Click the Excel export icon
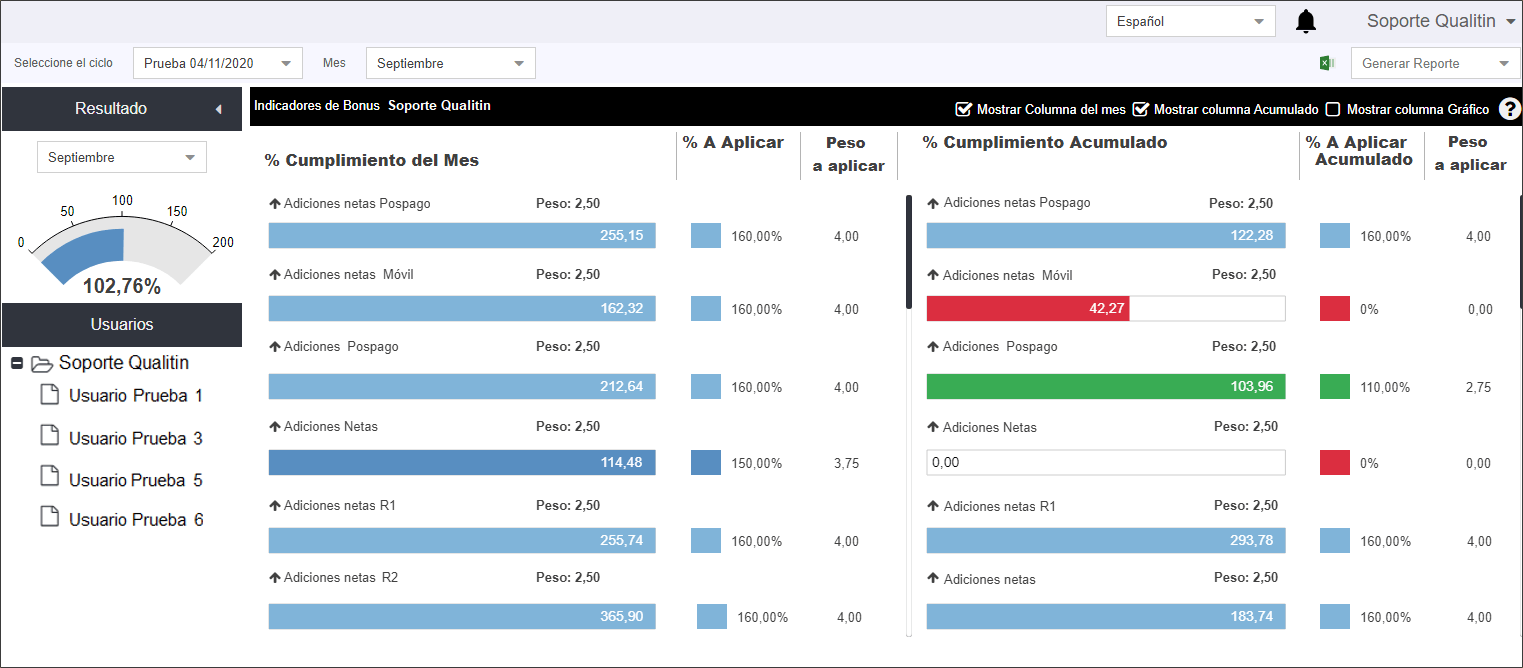Screen dimensions: 1523x668 (1327, 63)
